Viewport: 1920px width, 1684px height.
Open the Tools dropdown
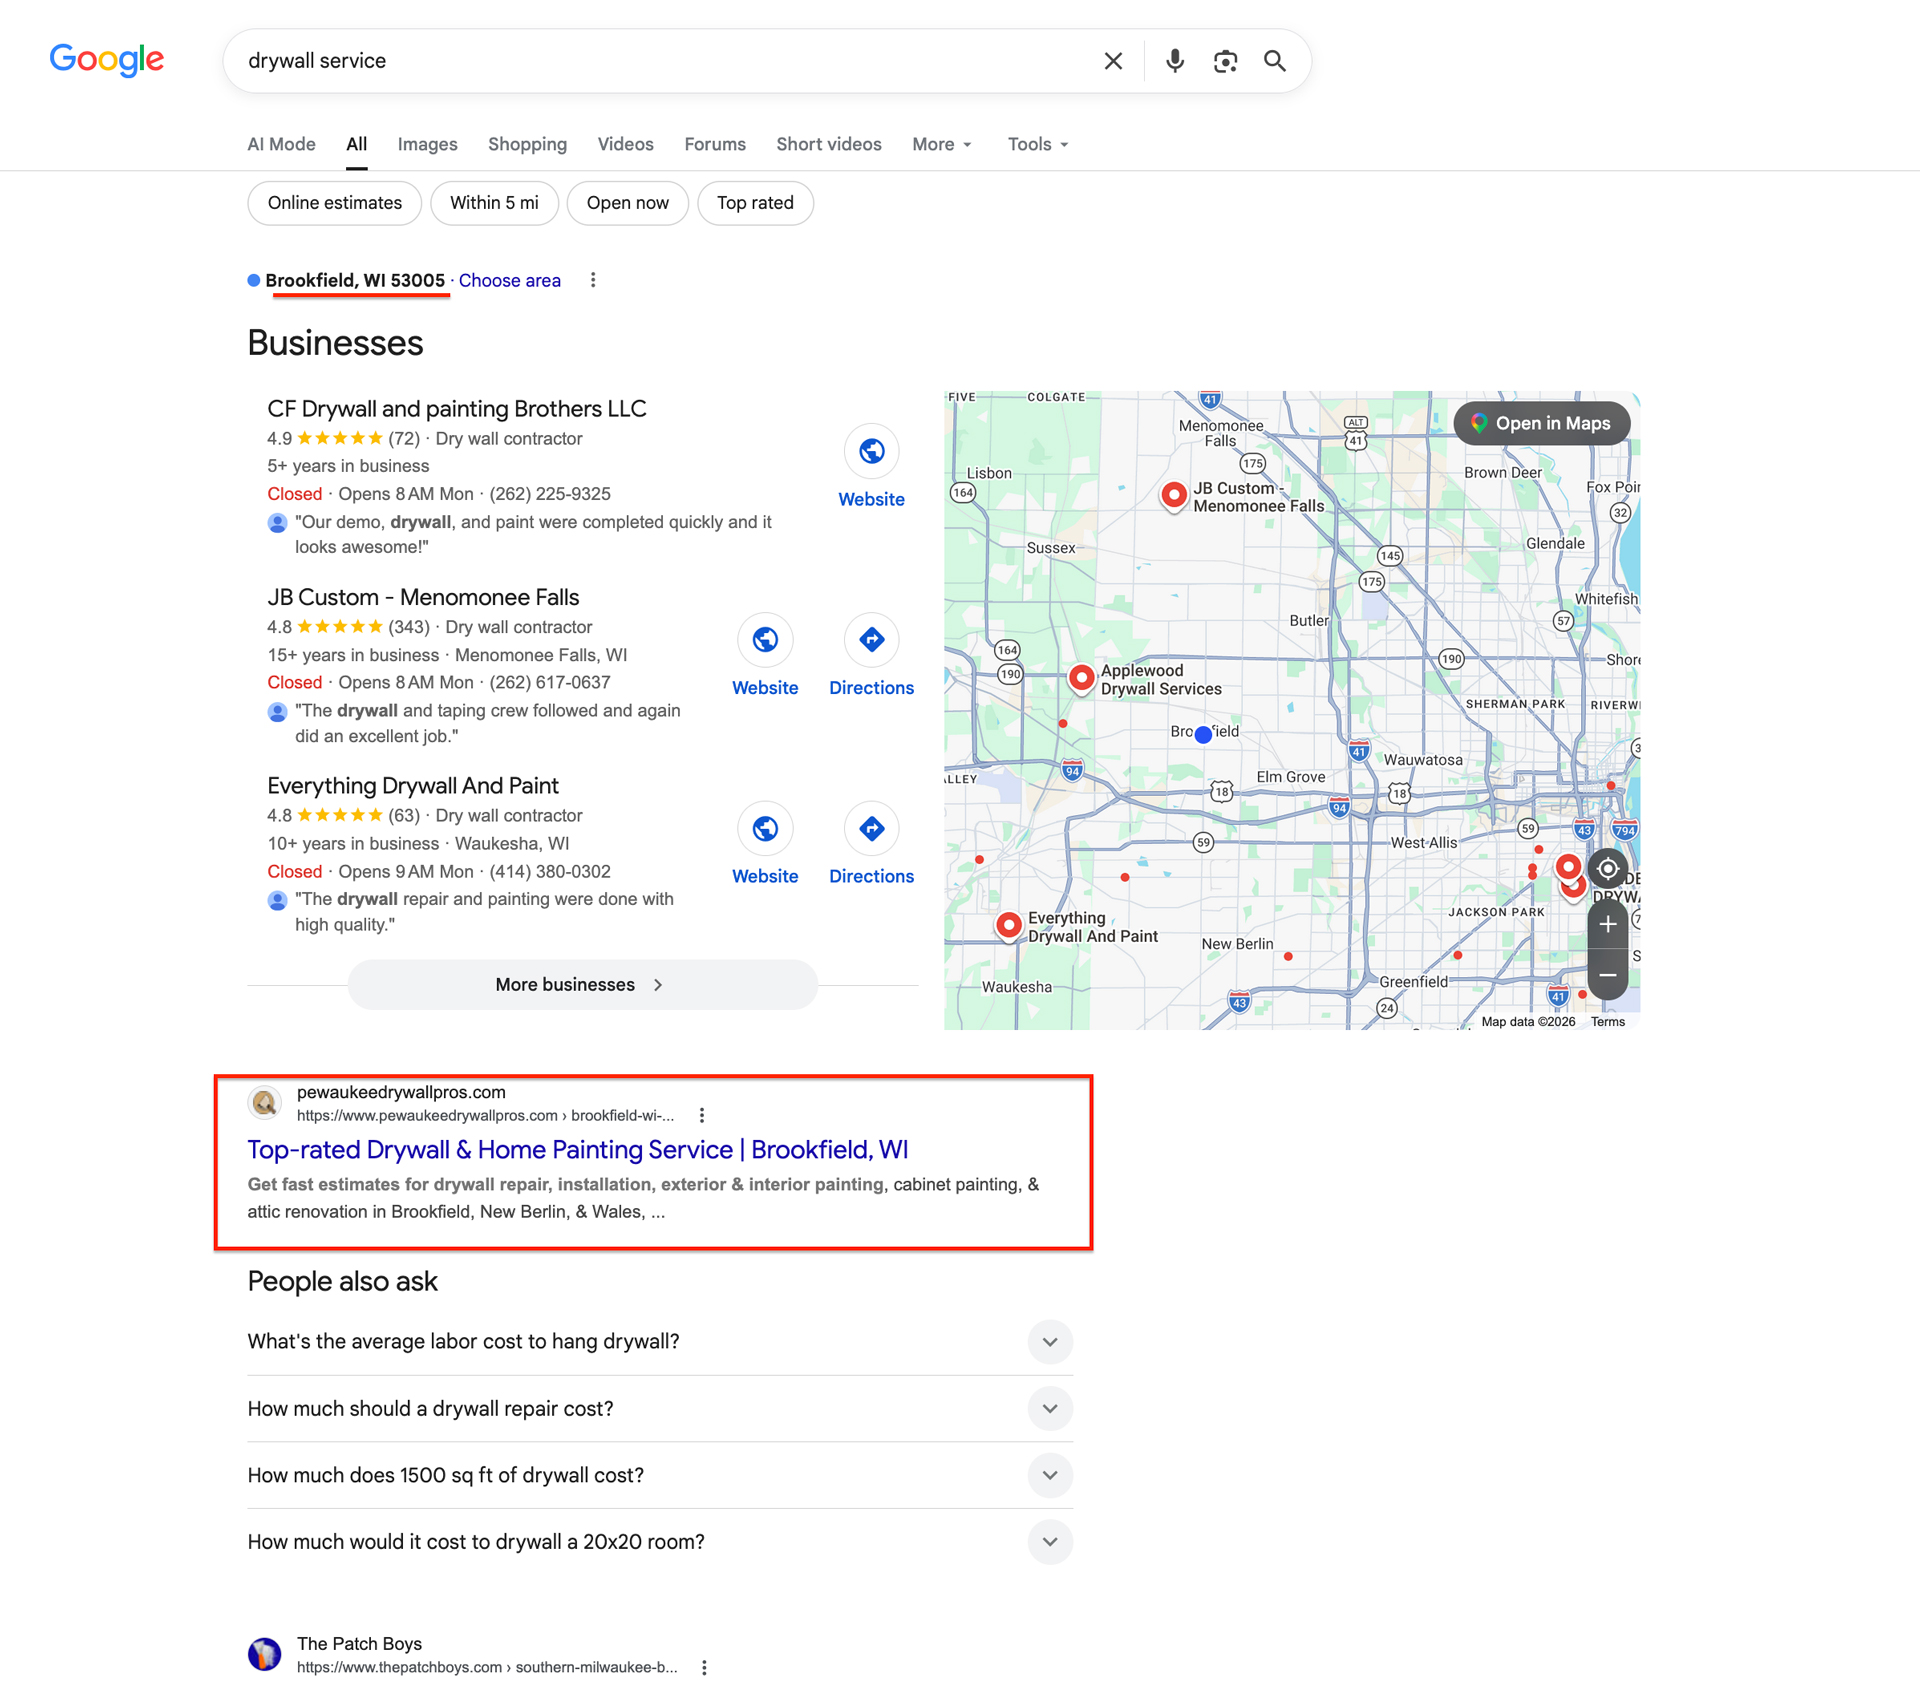(x=1038, y=144)
